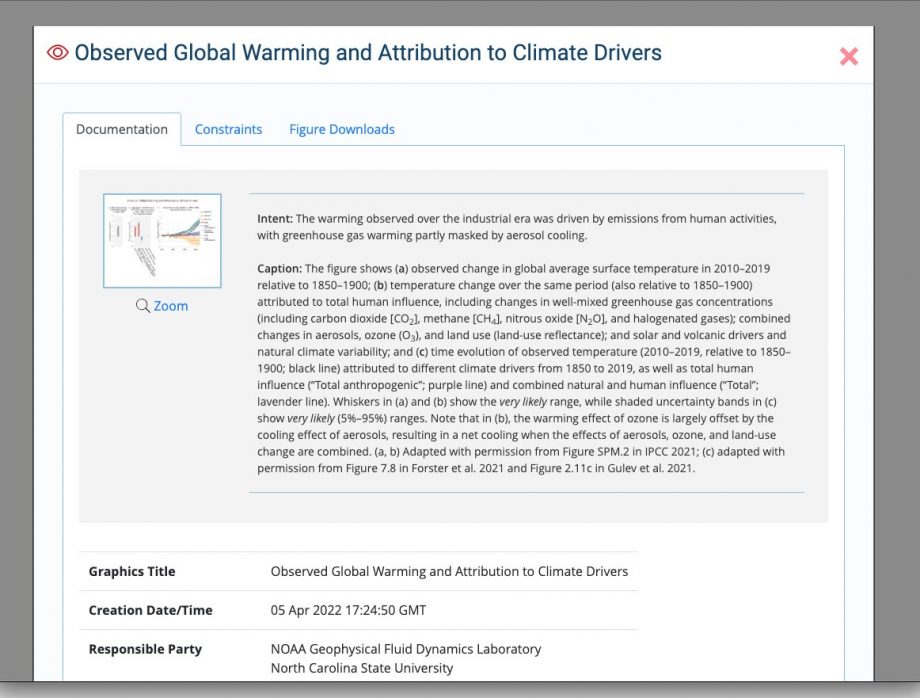Screen dimensions: 920x698
Task: Close the dialog with the red X
Action: tap(848, 56)
